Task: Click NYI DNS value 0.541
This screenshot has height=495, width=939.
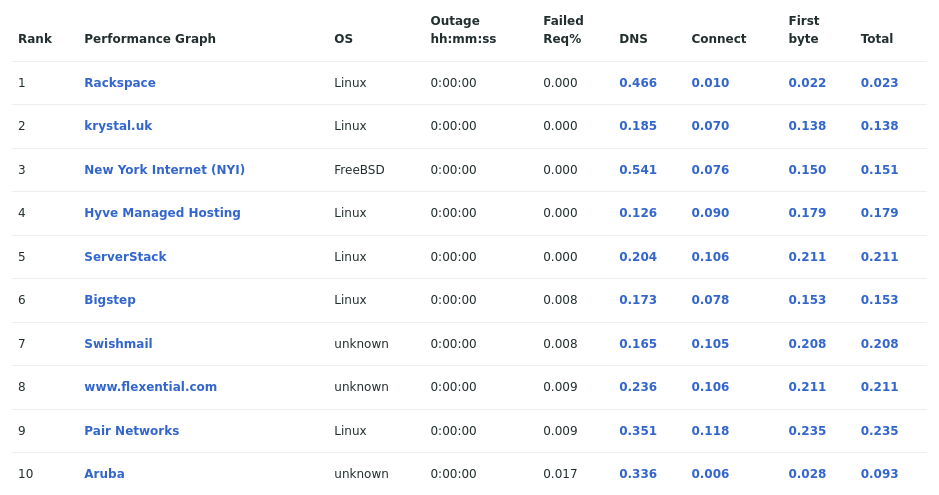Action: [x=638, y=169]
